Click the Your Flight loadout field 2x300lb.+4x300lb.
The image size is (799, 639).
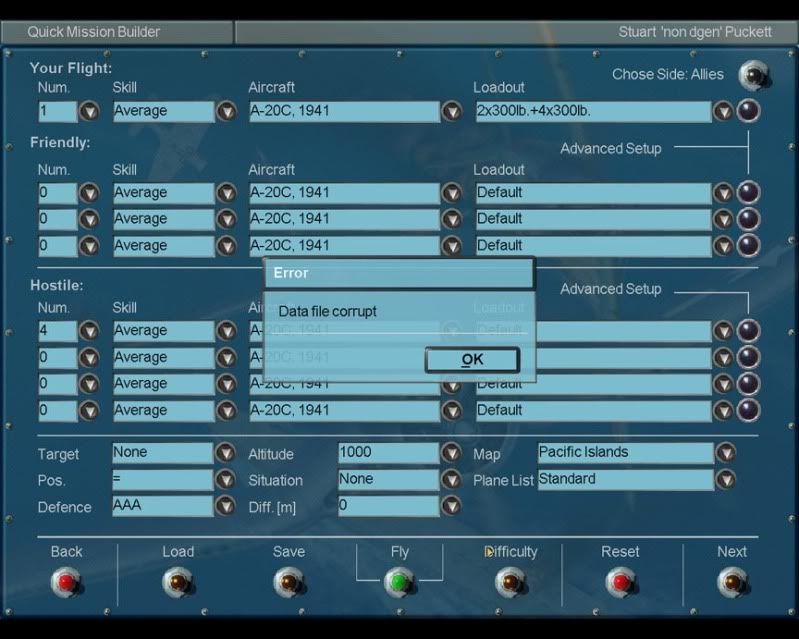click(593, 111)
